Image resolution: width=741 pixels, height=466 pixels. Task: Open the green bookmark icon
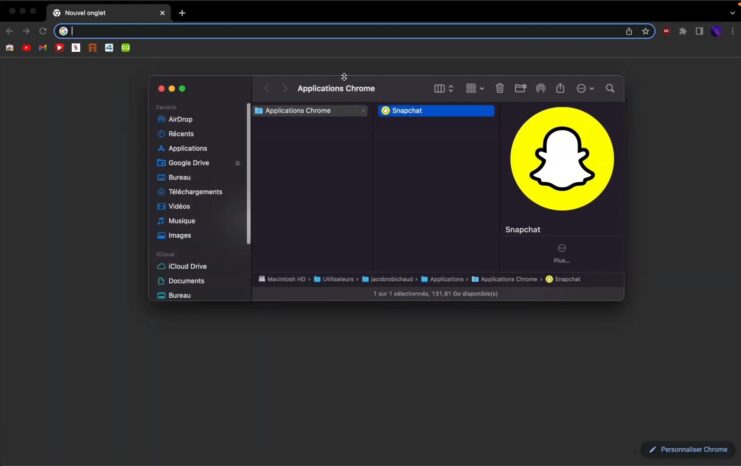click(x=126, y=48)
